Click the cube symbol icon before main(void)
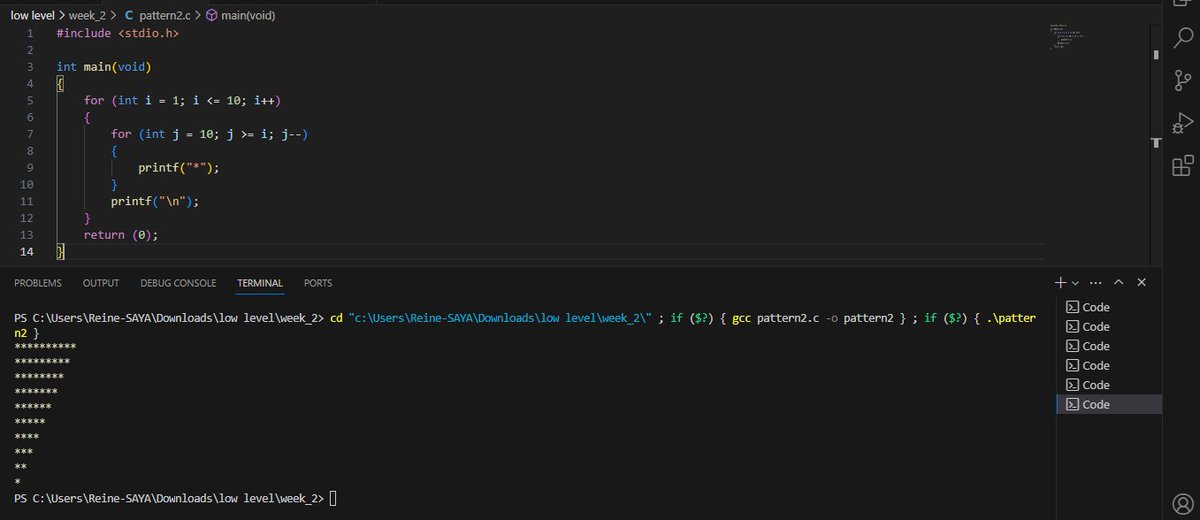The image size is (1200, 520). [211, 16]
